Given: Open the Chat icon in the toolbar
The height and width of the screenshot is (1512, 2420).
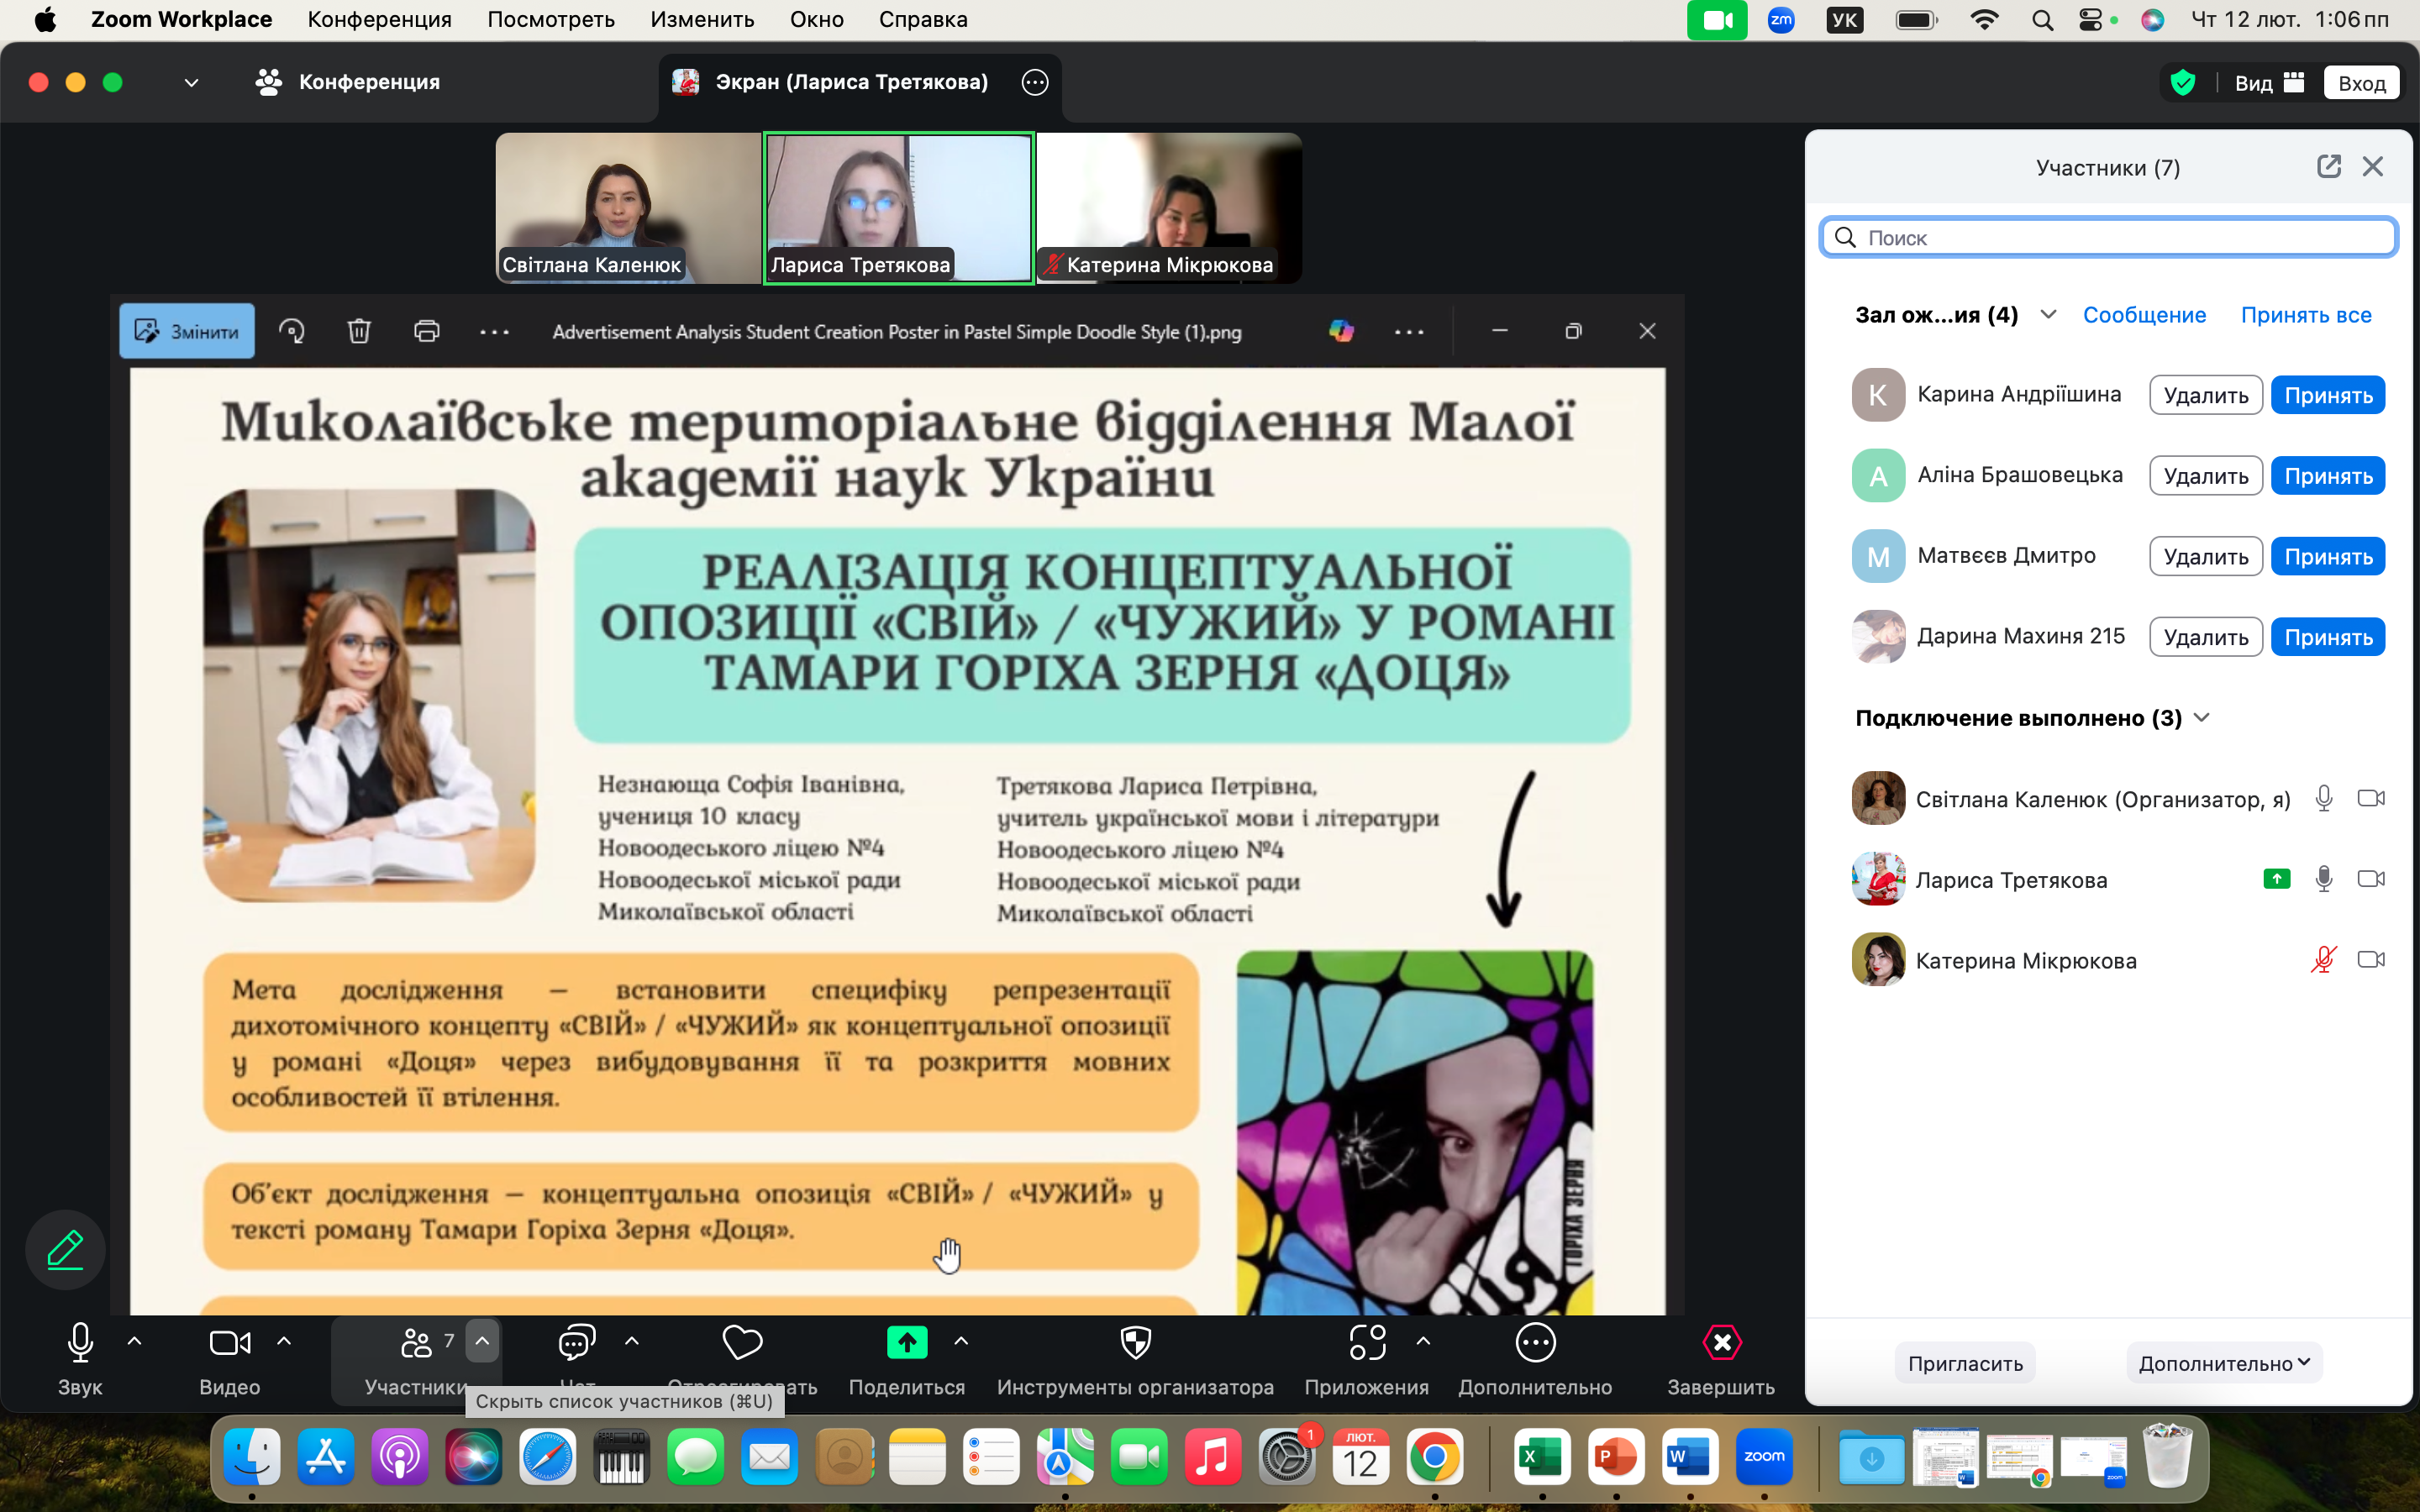Looking at the screenshot, I should pyautogui.click(x=577, y=1342).
